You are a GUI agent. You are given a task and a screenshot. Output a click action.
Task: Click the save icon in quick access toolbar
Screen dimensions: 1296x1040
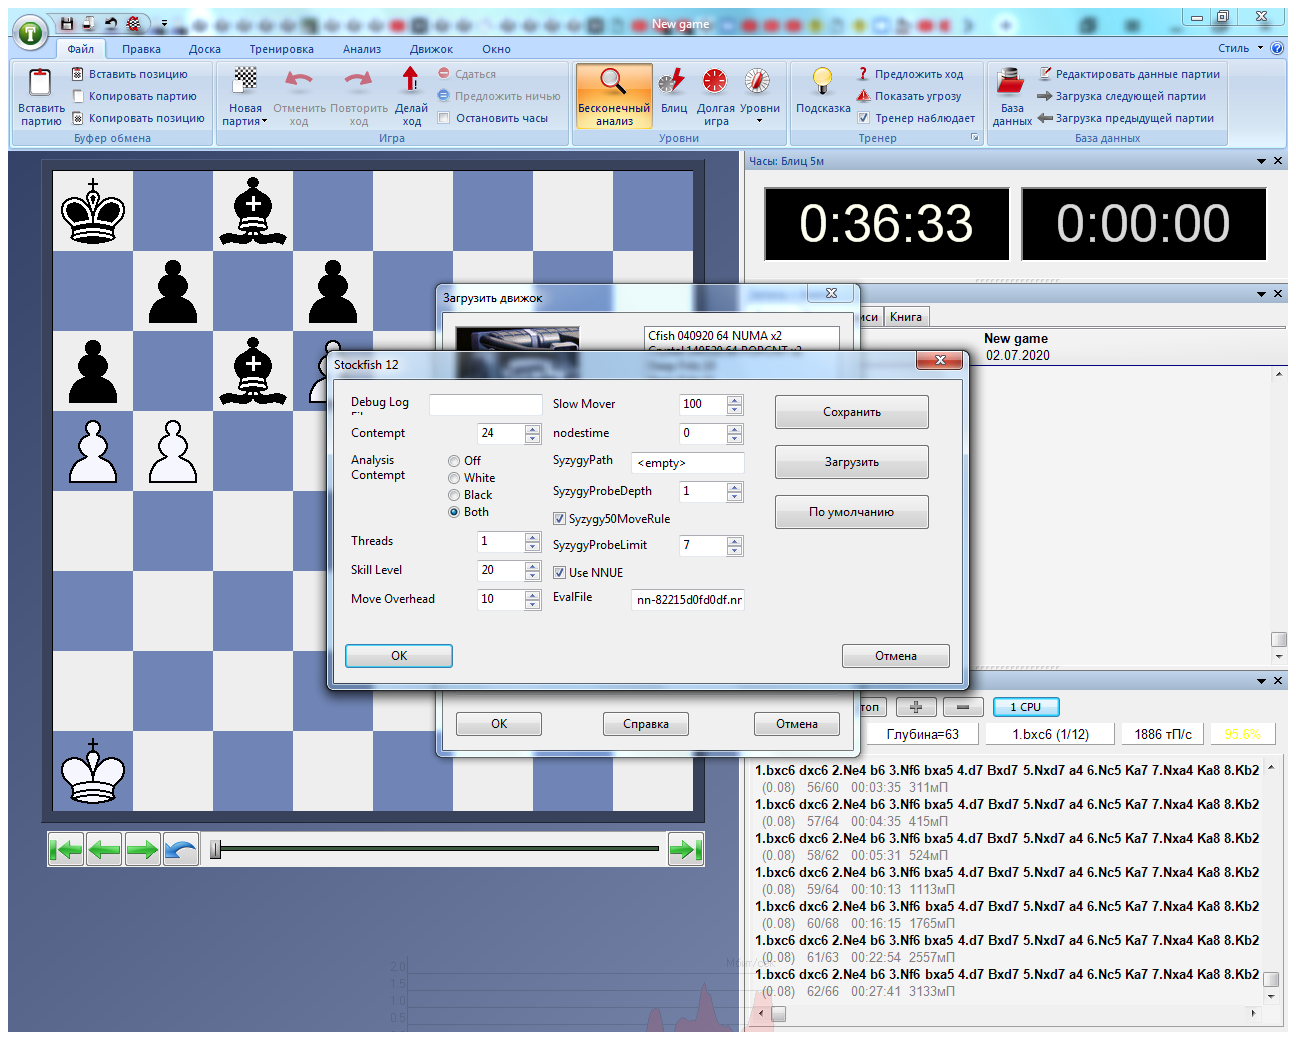(66, 23)
